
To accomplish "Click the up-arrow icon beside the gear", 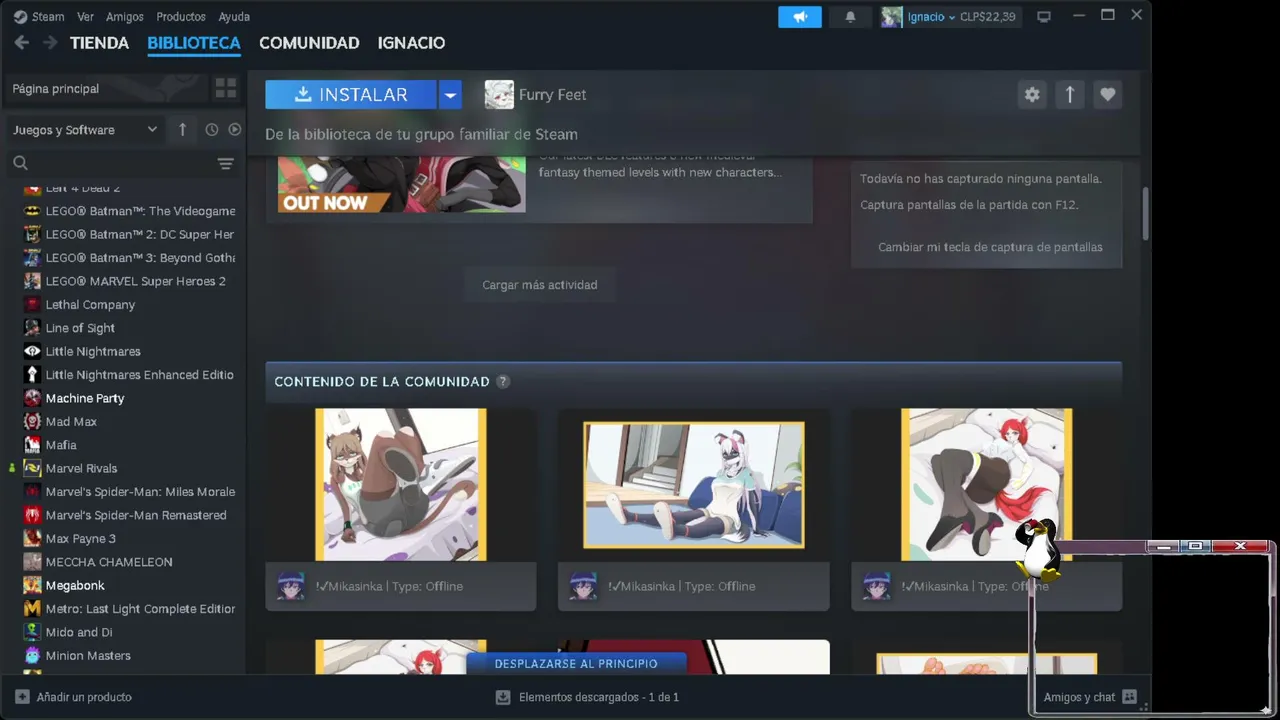I will click(x=1070, y=94).
